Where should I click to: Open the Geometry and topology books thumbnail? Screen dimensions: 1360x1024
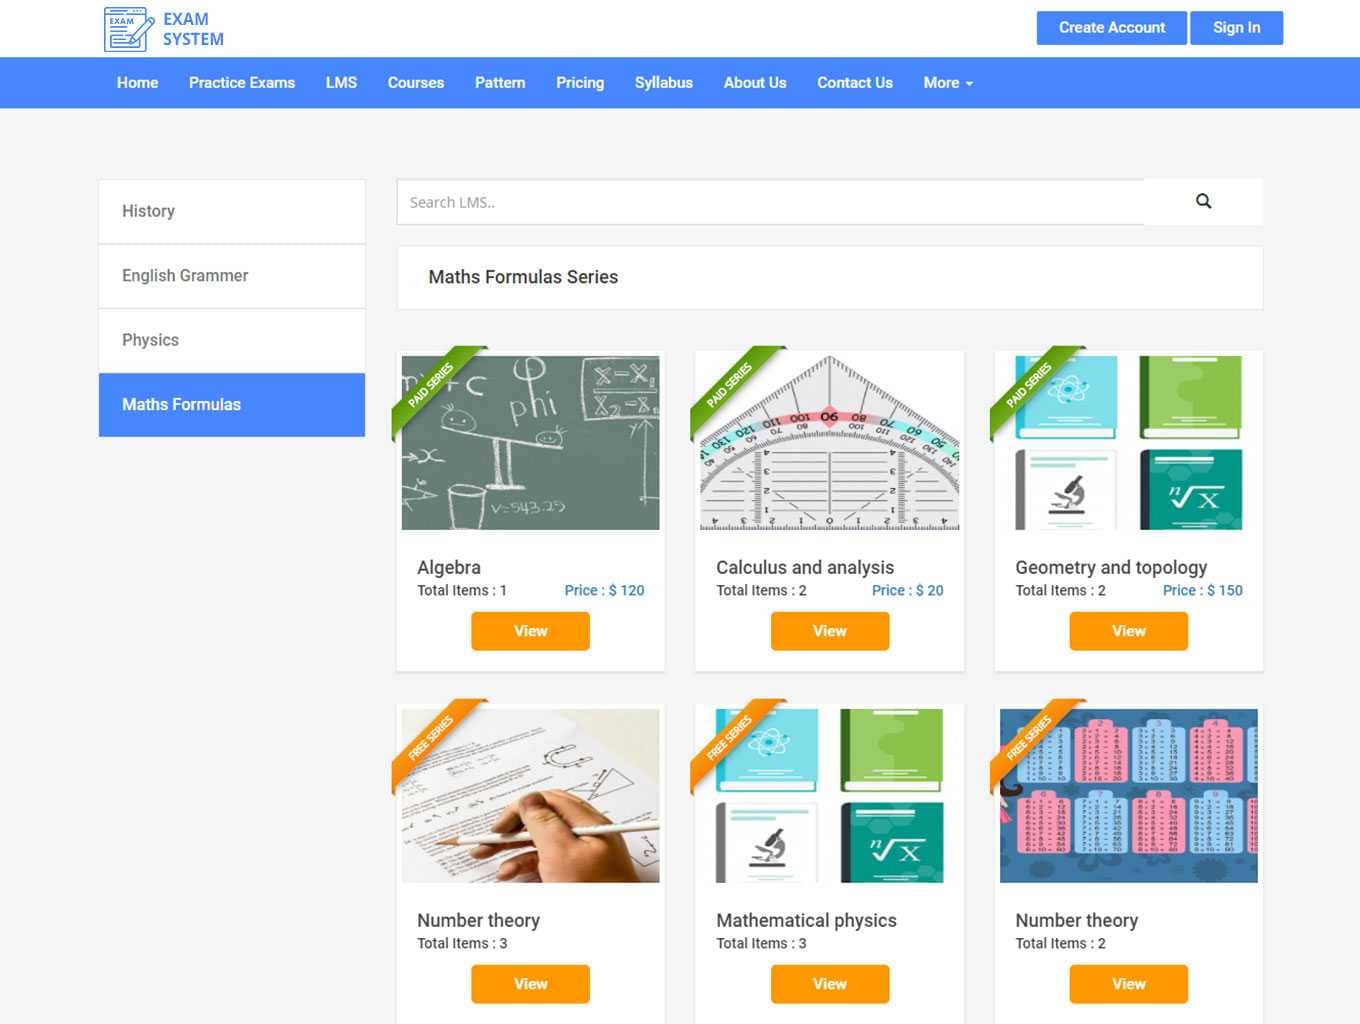pos(1128,442)
